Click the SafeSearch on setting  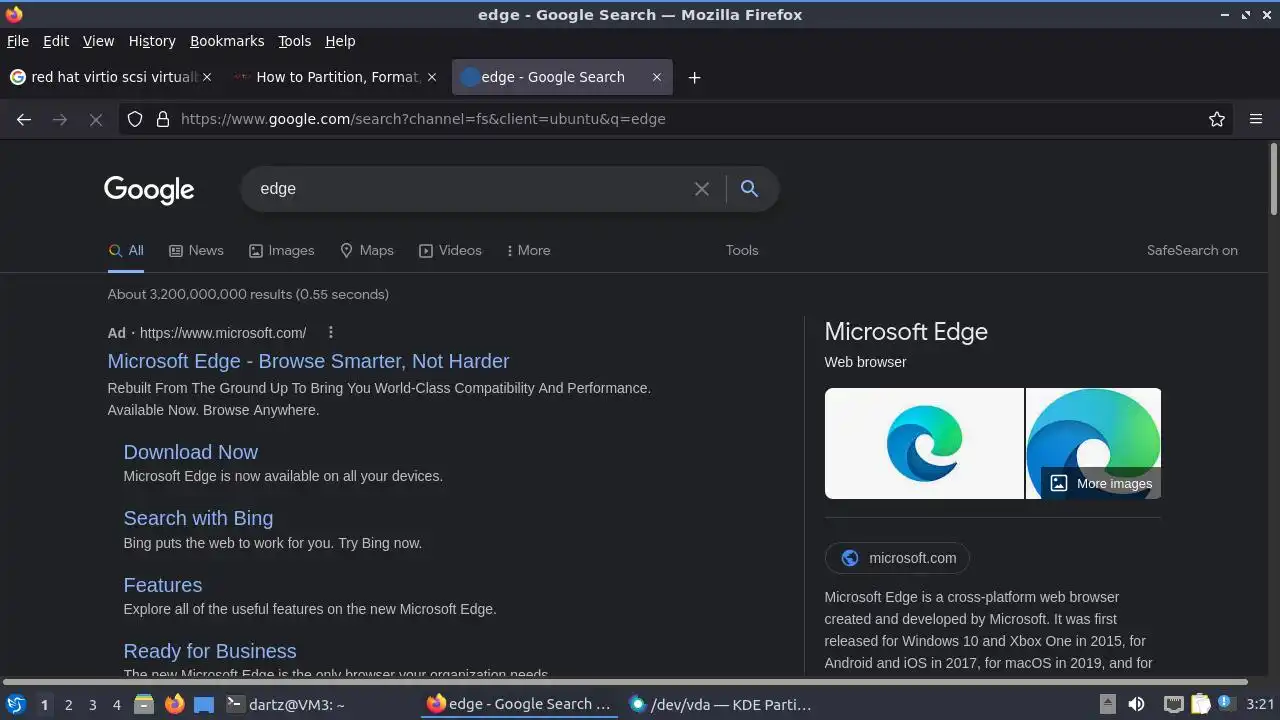1192,251
